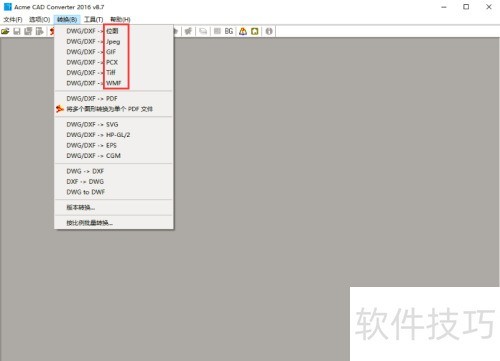Click the greyed toolbar icon right of the menu
The height and width of the screenshot is (361, 500).
coord(188,31)
